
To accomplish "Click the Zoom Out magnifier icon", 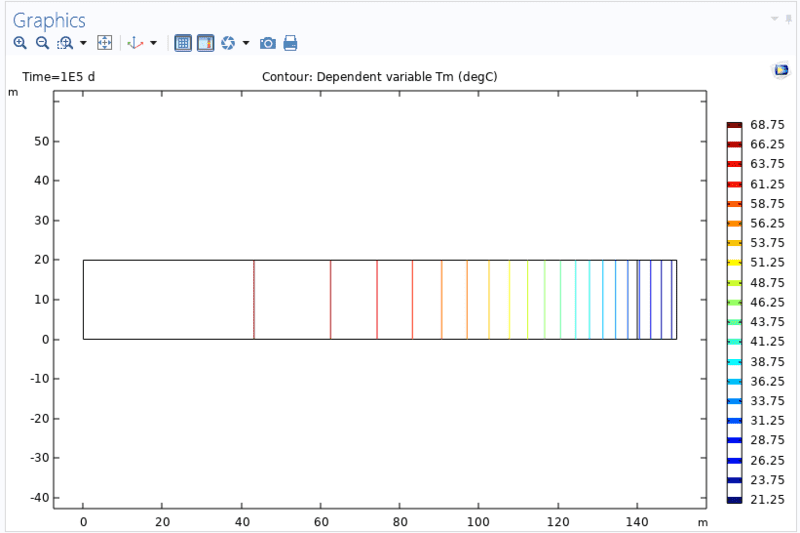I will click(x=42, y=43).
